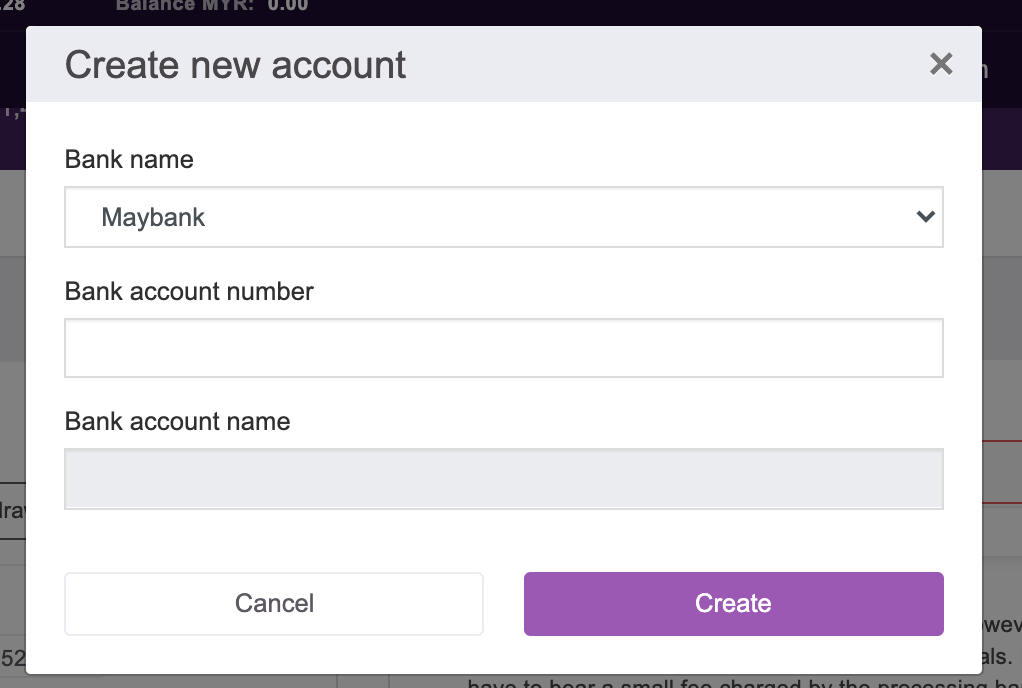Click the grey dialog header bar
The height and width of the screenshot is (688, 1022).
(503, 64)
